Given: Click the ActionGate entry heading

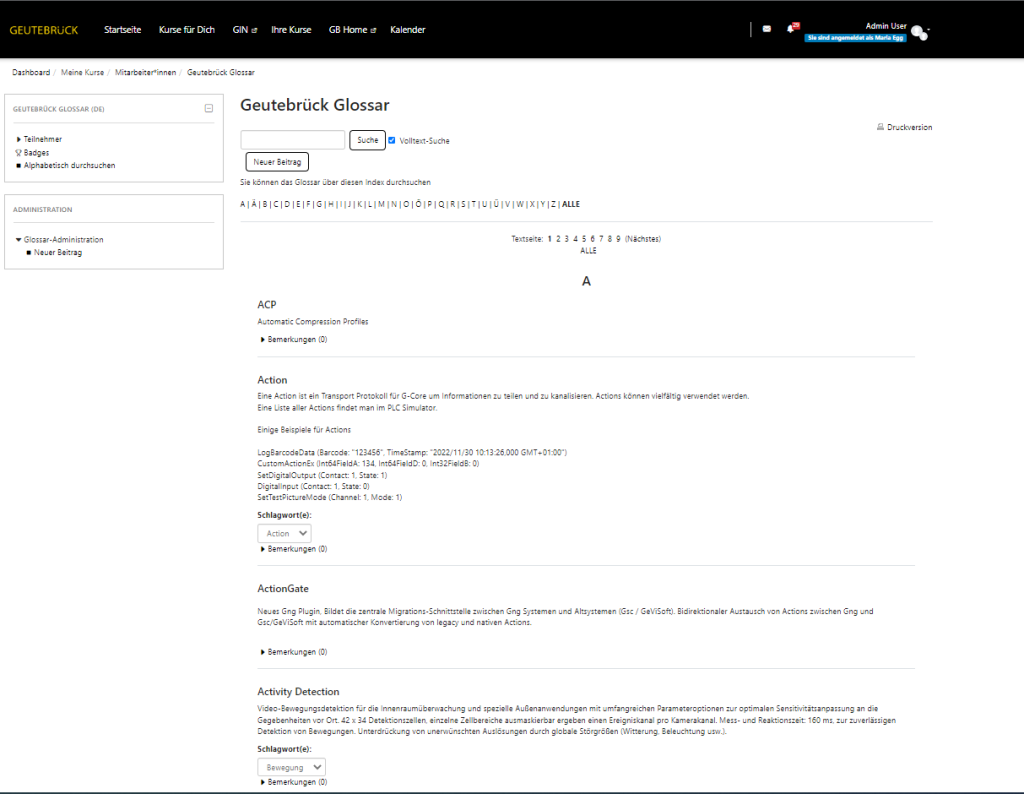Looking at the screenshot, I should click(x=283, y=589).
